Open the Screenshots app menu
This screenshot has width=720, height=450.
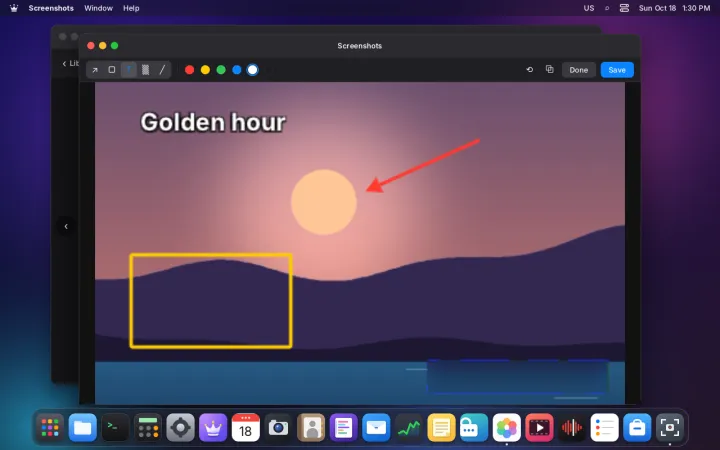pyautogui.click(x=51, y=8)
